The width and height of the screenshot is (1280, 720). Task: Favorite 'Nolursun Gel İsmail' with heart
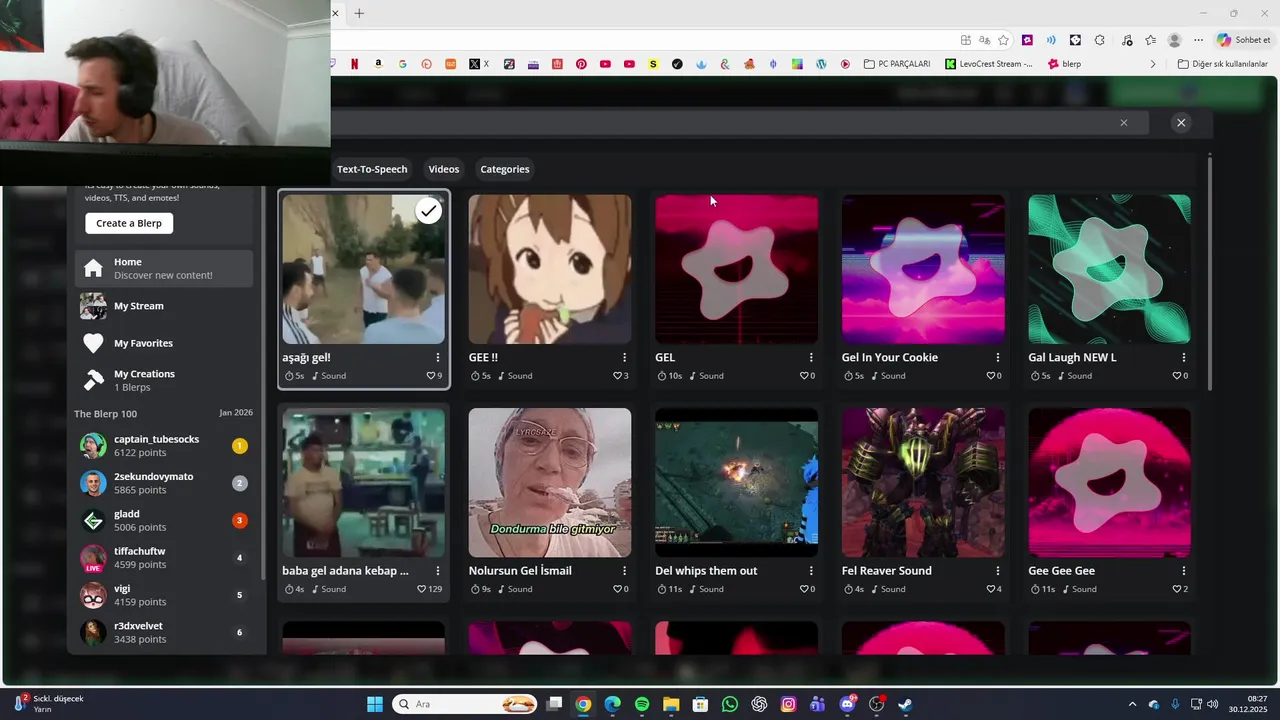618,589
